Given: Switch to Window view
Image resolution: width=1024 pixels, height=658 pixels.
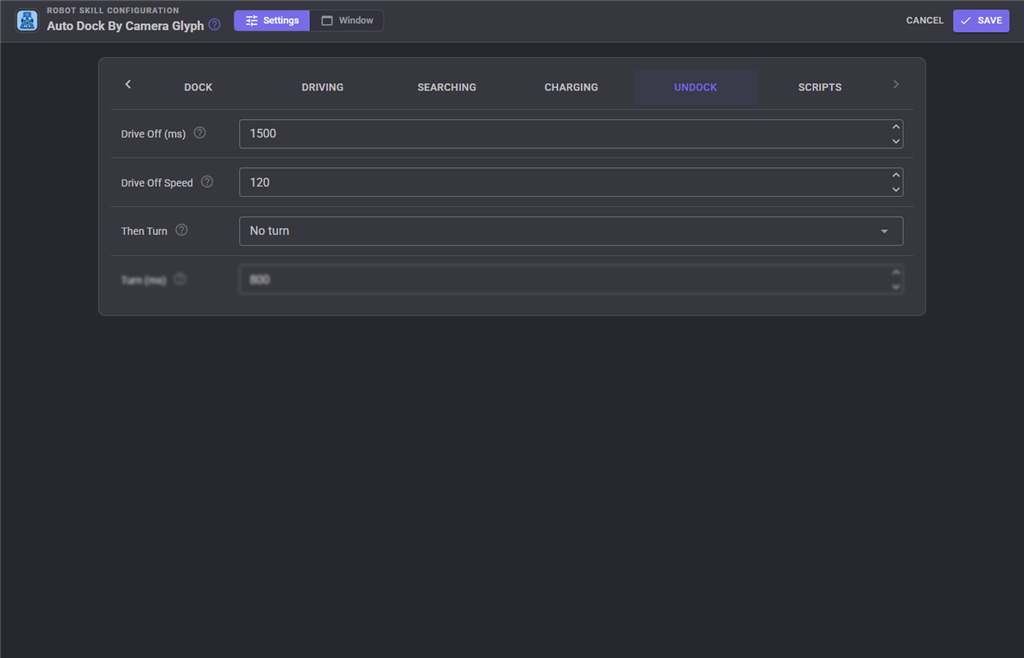Looking at the screenshot, I should click(x=347, y=20).
